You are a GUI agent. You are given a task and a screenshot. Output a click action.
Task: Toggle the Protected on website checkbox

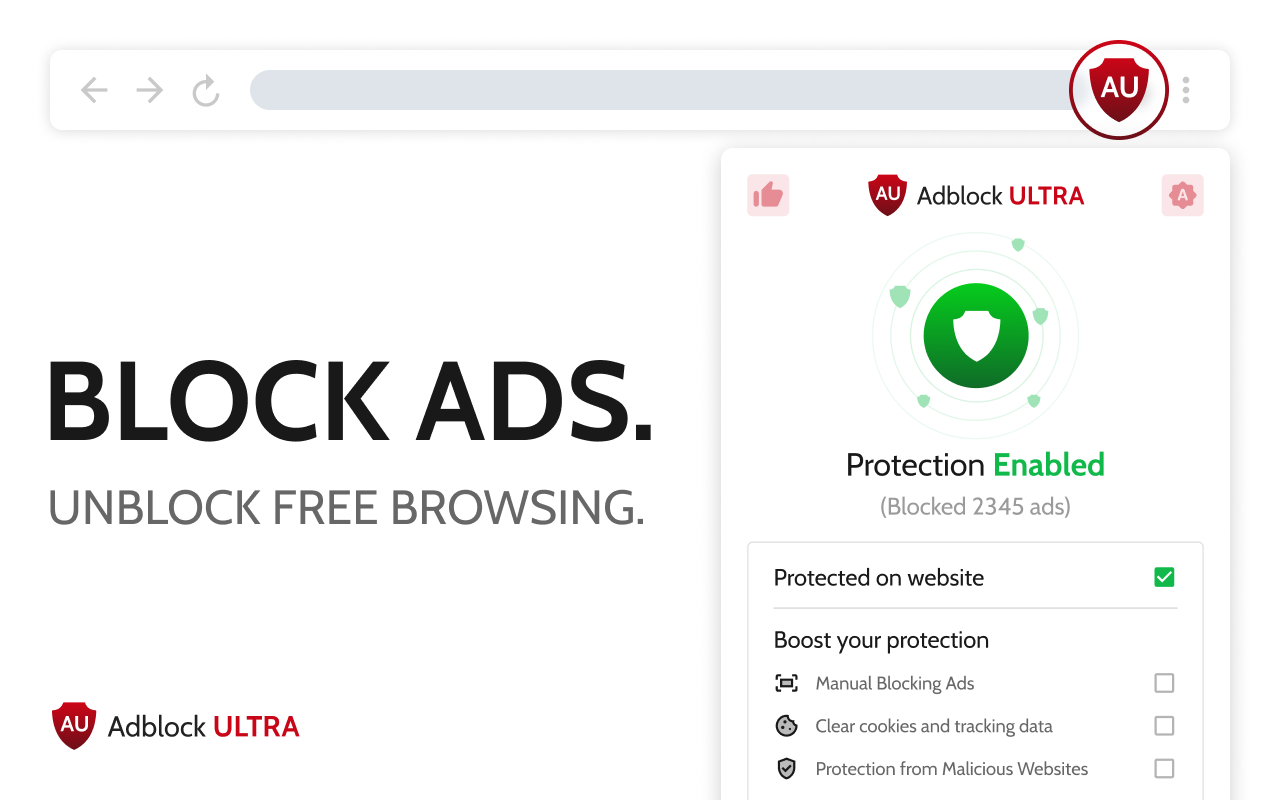[1164, 577]
